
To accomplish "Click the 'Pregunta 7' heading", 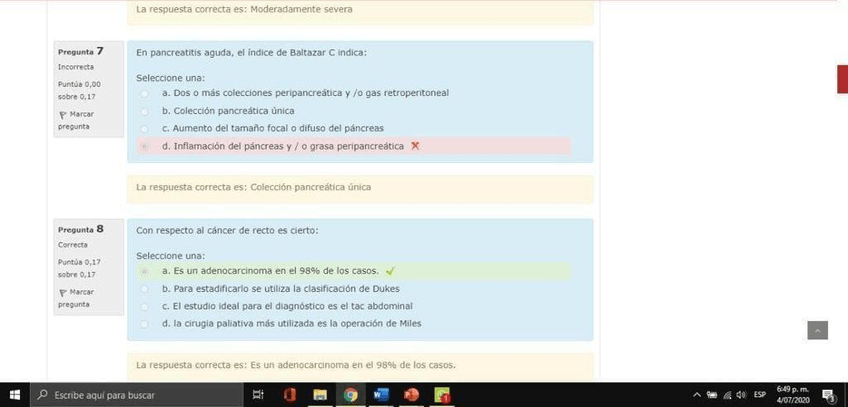I will point(81,52).
